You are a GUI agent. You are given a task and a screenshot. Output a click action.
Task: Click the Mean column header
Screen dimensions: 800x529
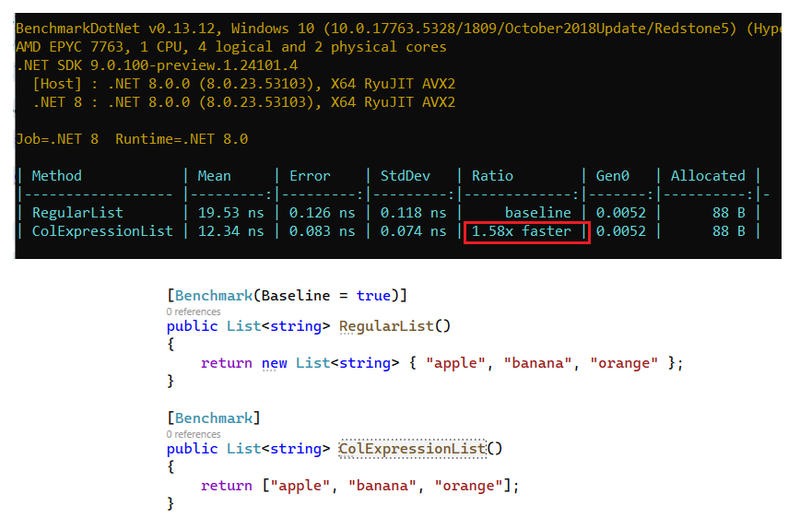pos(214,176)
